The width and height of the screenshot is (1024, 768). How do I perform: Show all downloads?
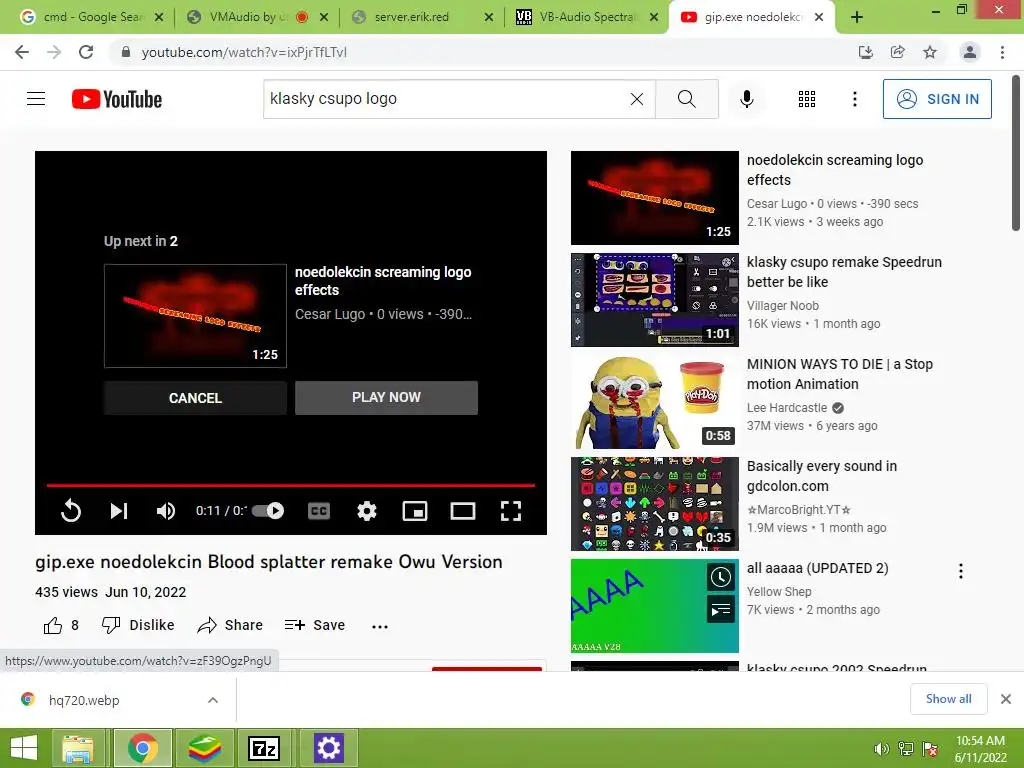948,699
